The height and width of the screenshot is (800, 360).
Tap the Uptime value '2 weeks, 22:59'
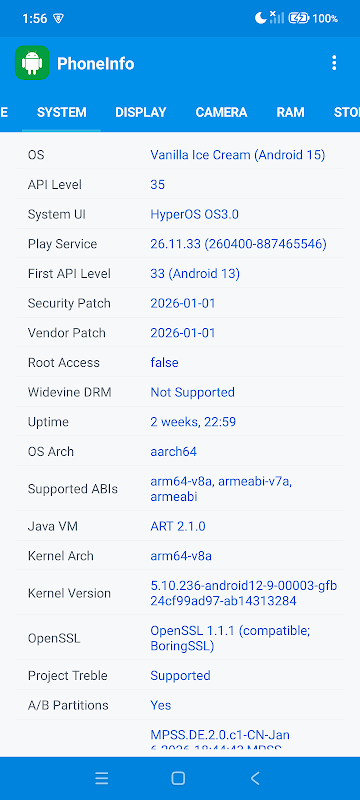pos(193,422)
